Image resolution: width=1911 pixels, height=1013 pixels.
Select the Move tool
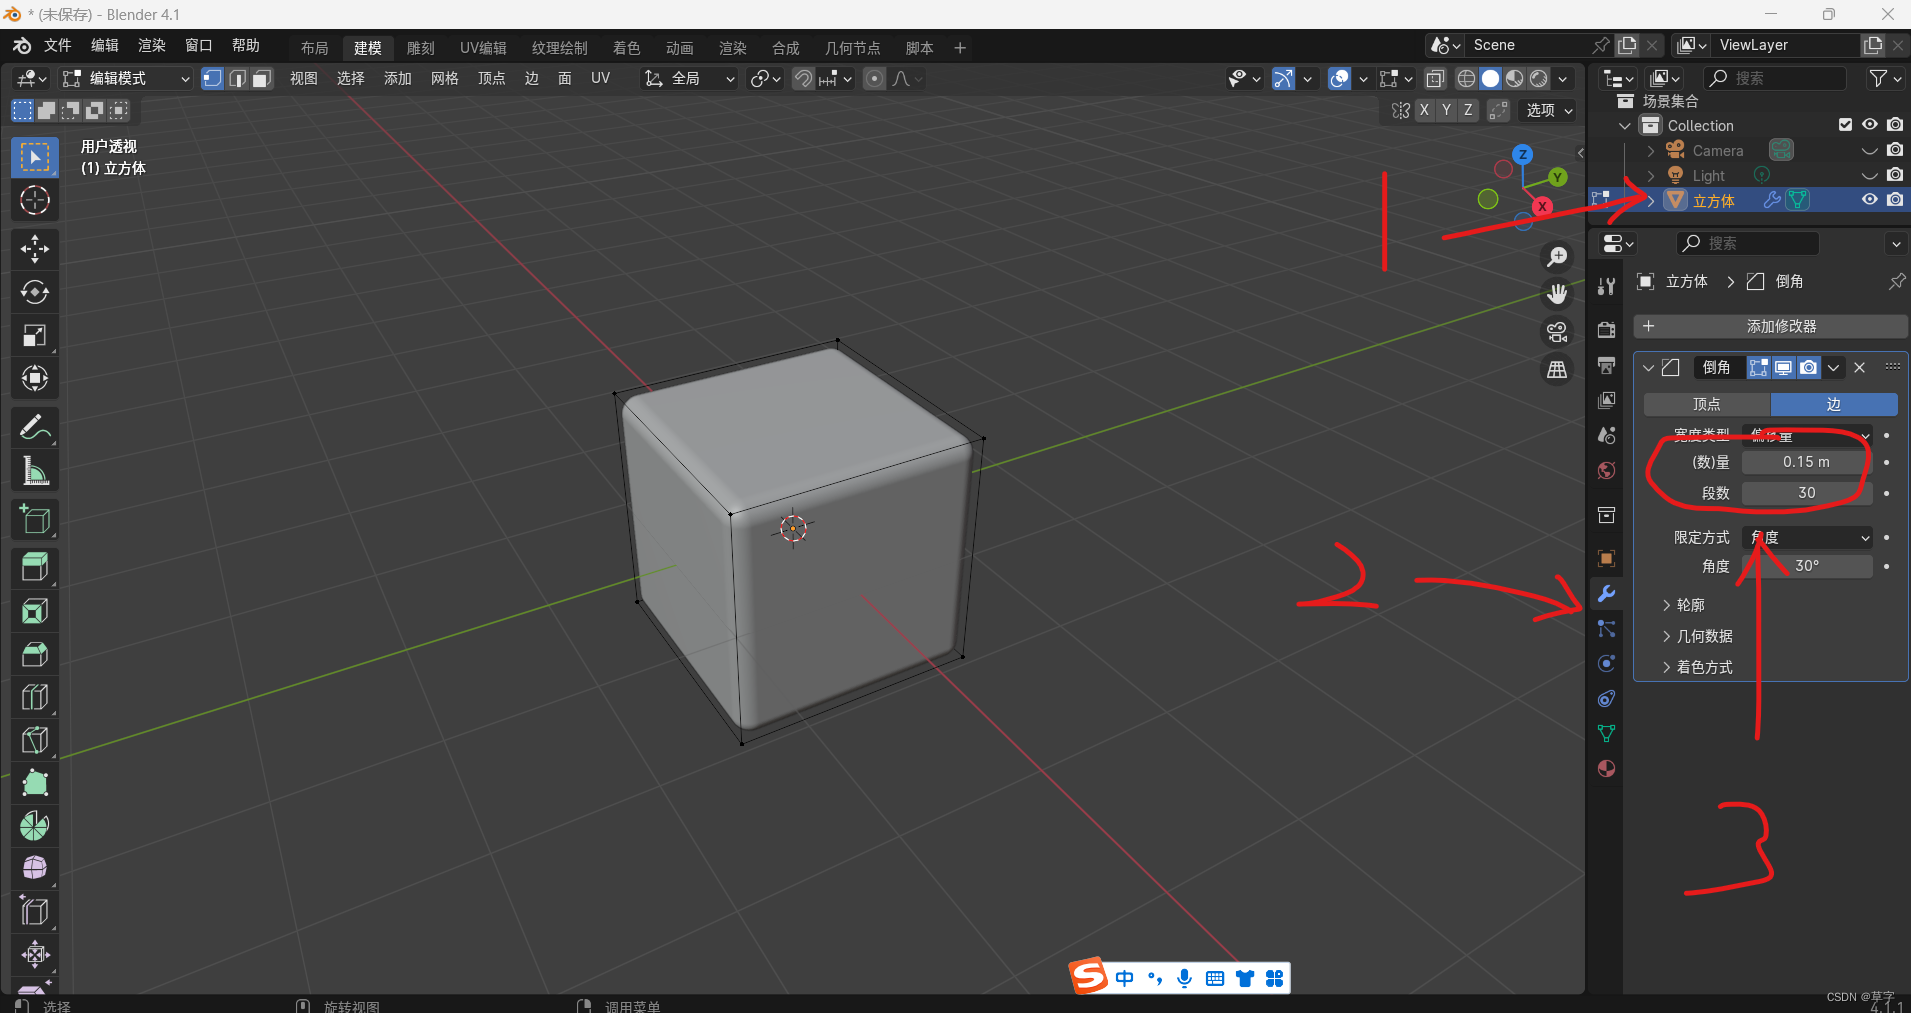tap(35, 248)
